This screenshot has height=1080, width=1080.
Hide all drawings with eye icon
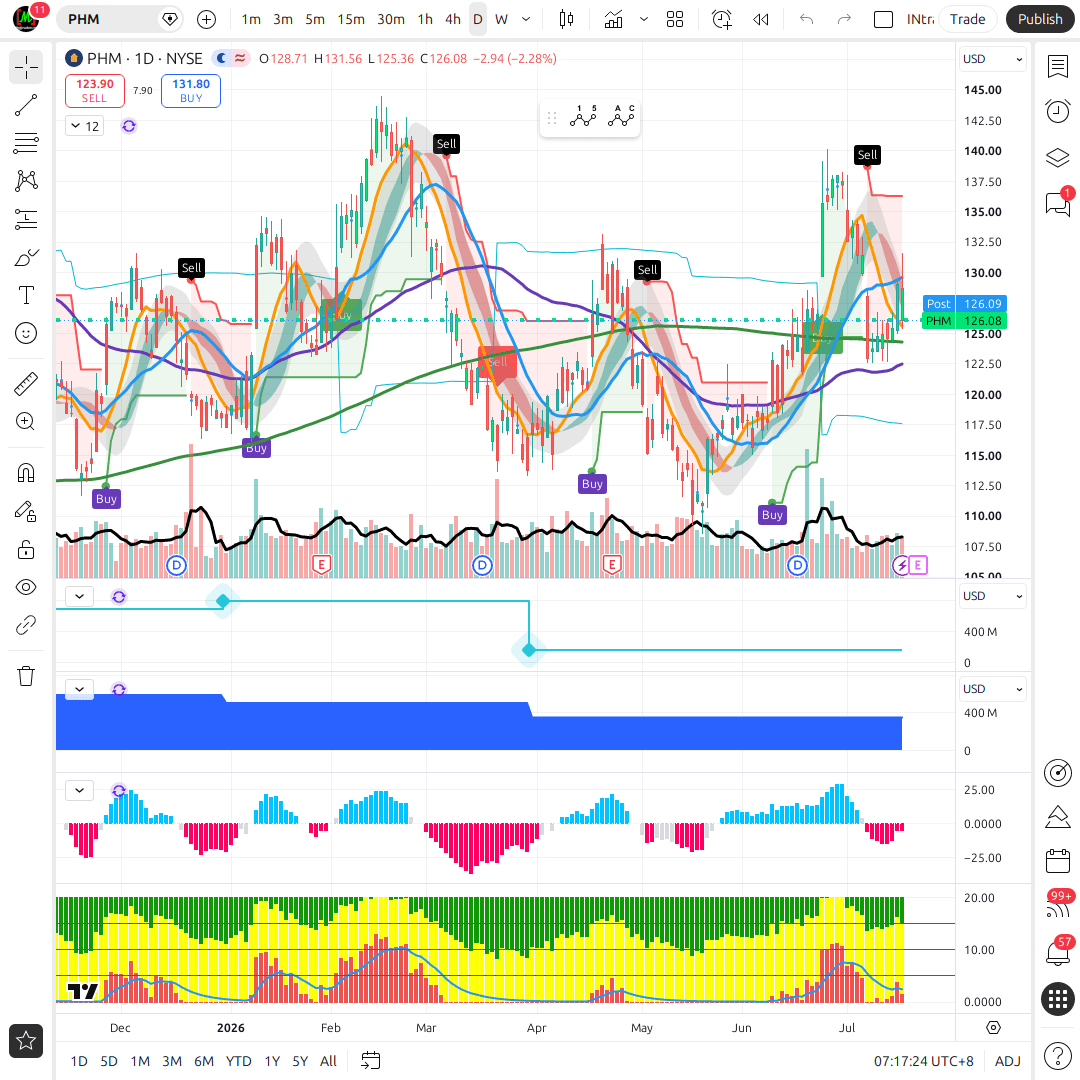[x=26, y=588]
